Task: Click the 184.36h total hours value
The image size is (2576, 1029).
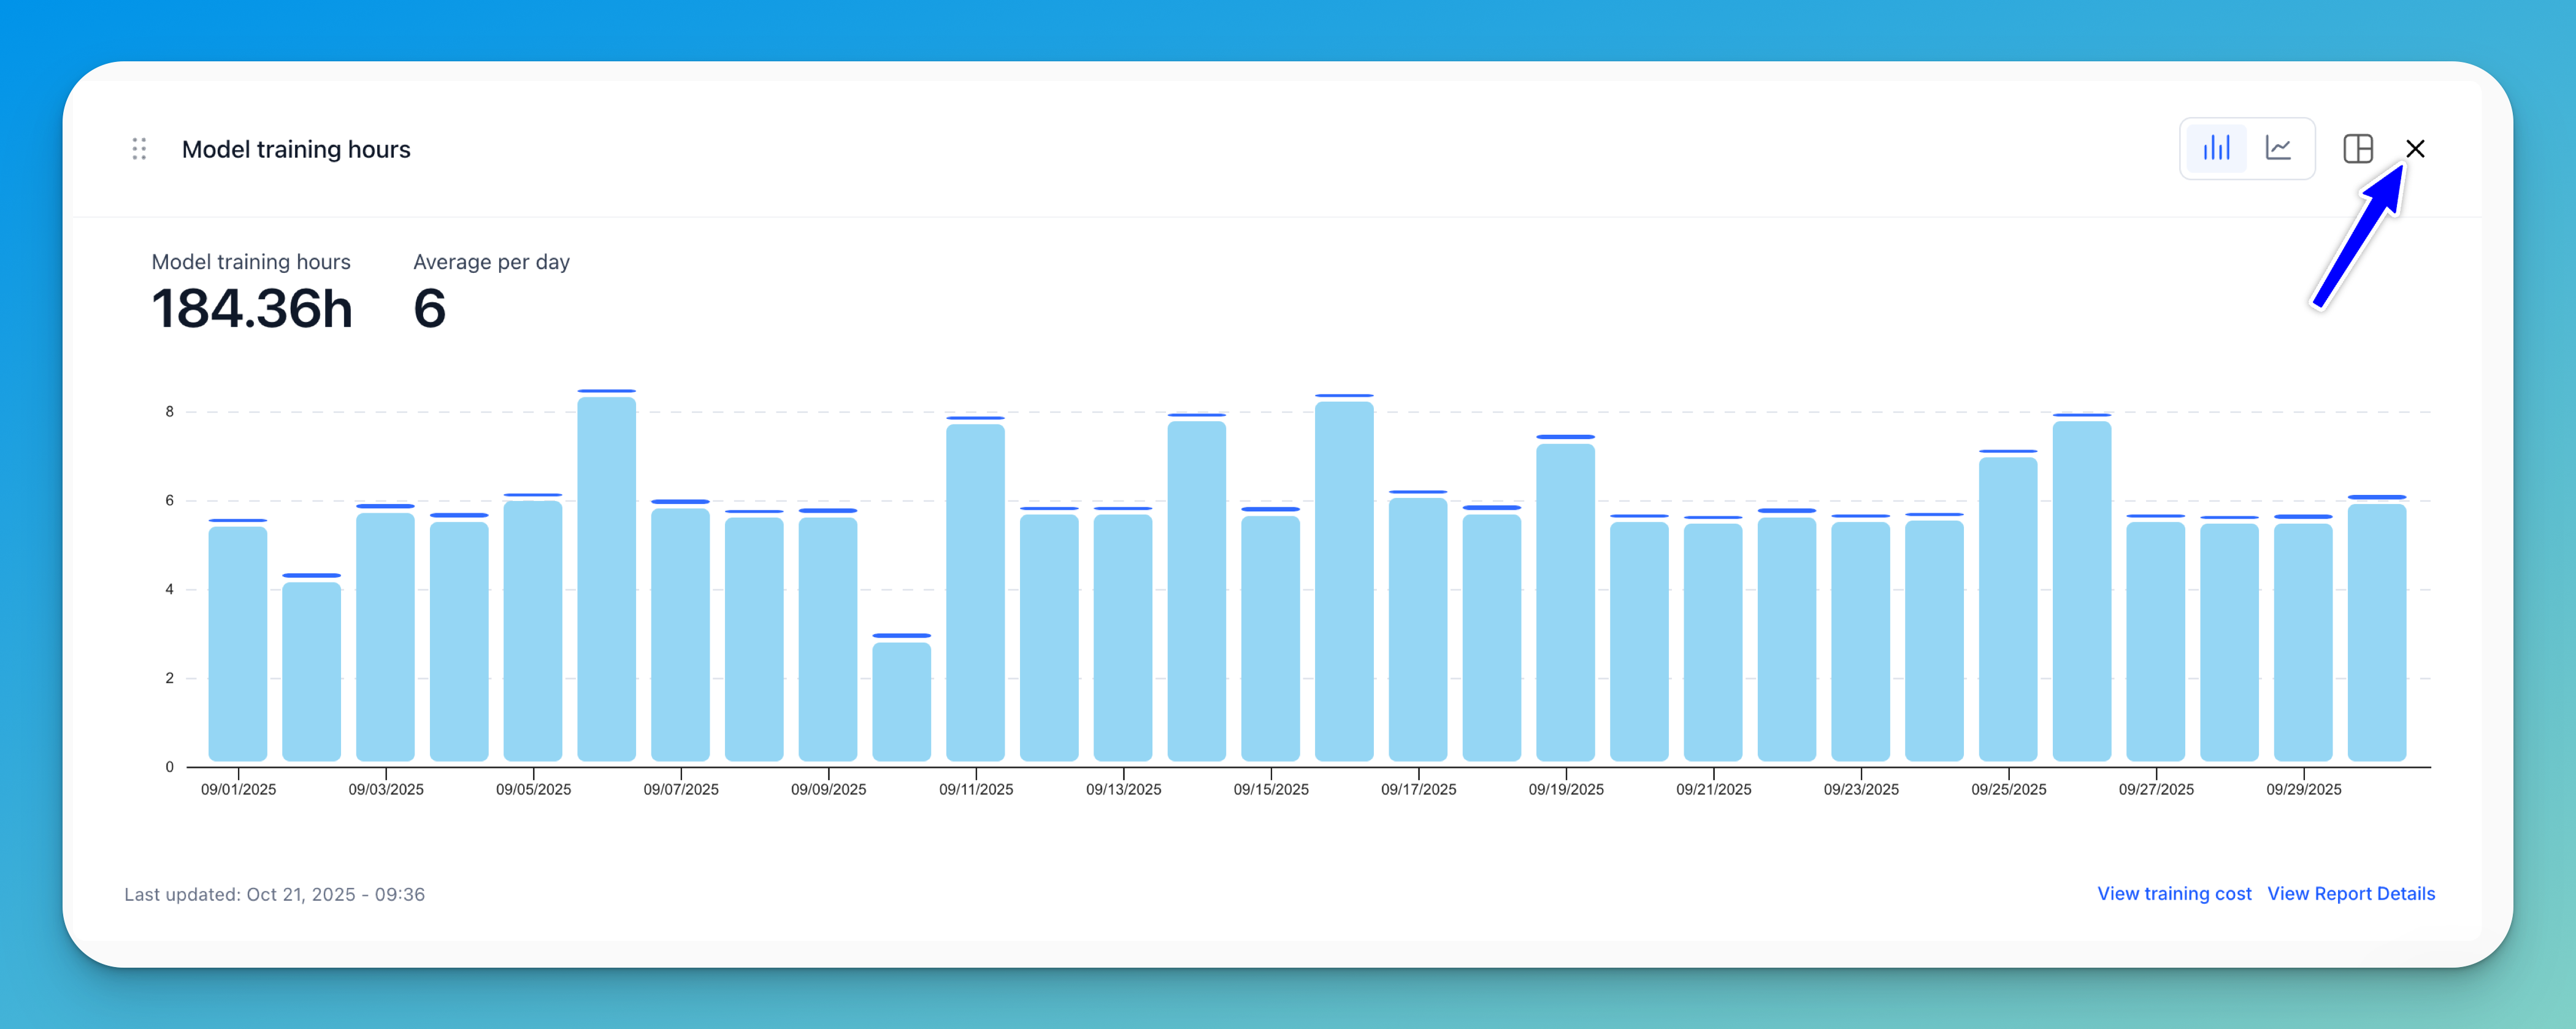Action: click(252, 308)
